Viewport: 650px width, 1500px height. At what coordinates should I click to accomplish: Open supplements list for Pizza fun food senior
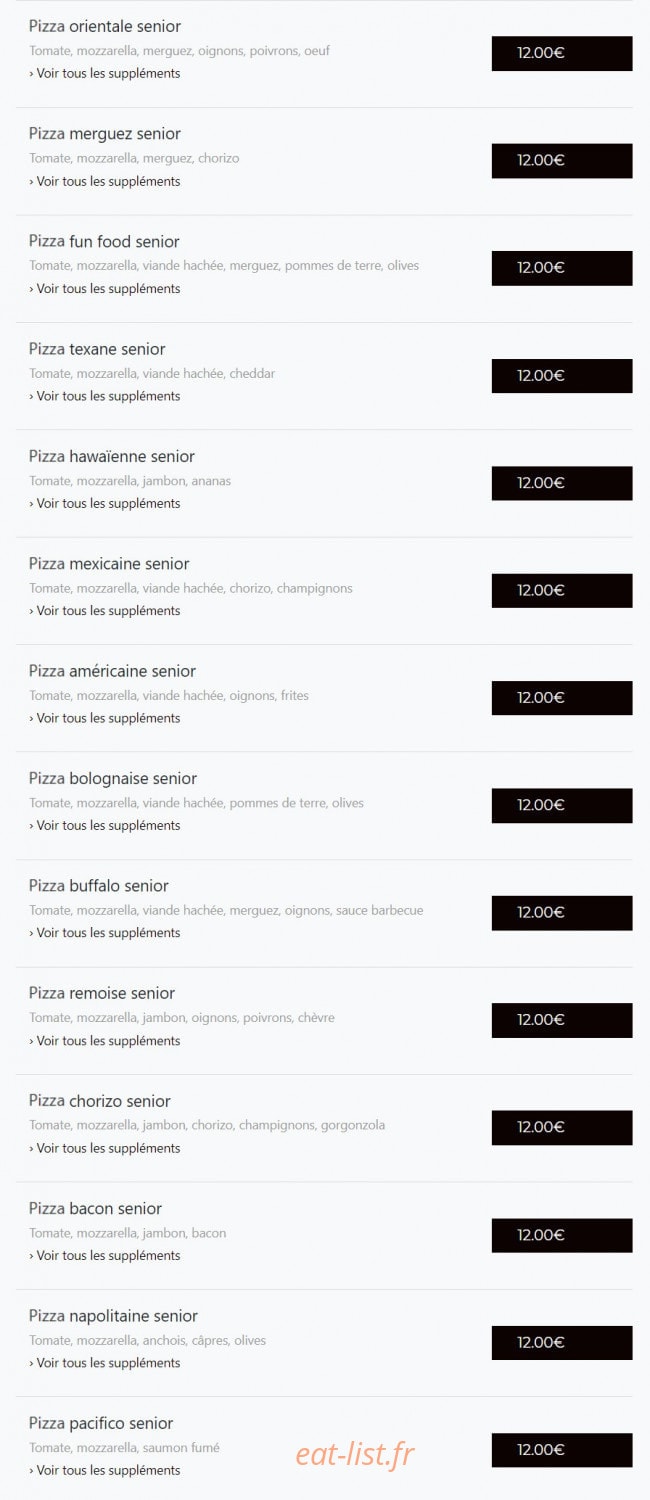[105, 288]
